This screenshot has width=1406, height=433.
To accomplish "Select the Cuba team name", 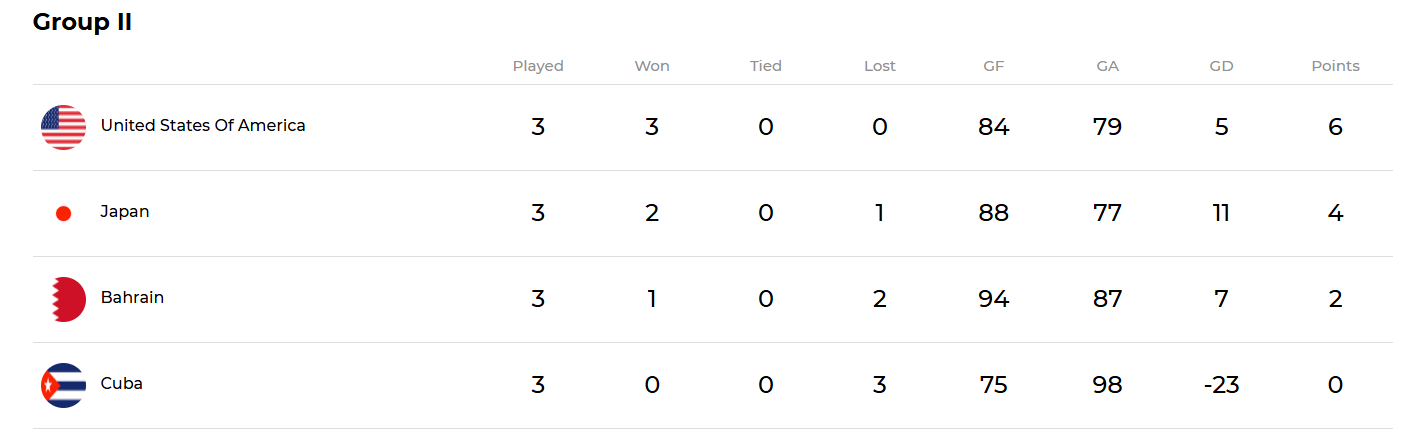I will pos(122,384).
